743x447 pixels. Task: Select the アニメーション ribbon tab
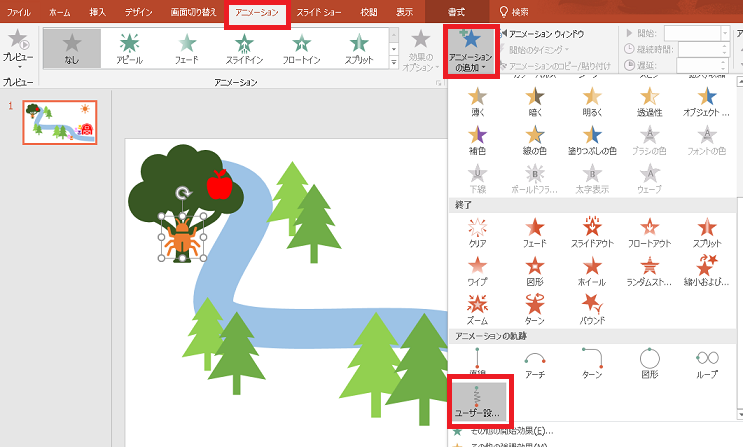coord(257,12)
